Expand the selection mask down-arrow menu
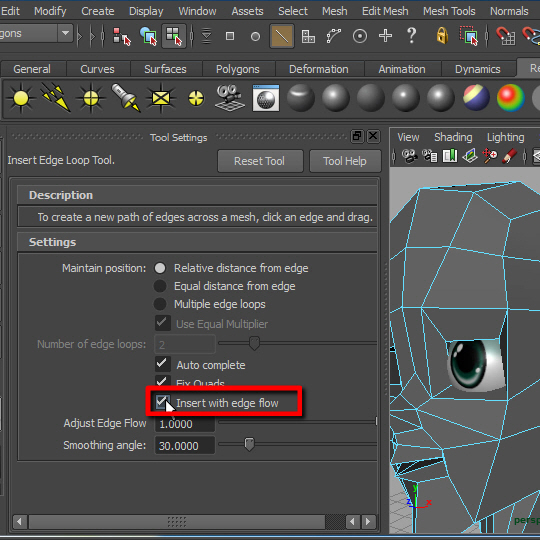 coord(206,36)
